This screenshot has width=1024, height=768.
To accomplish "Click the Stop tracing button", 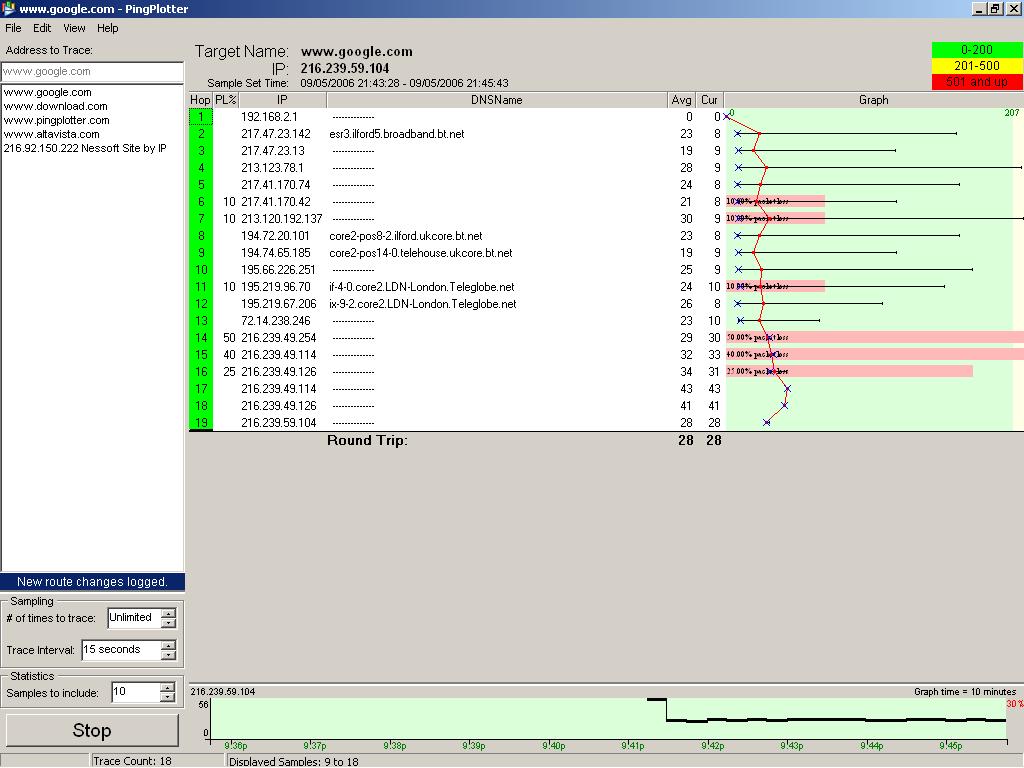I will click(x=92, y=730).
